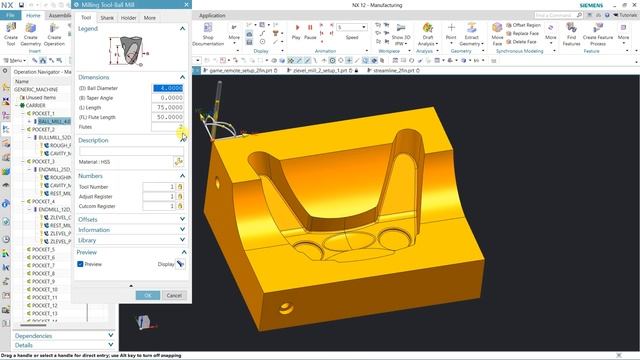Click the save icon in title bar
The width and height of the screenshot is (640, 360).
(x=21, y=5)
